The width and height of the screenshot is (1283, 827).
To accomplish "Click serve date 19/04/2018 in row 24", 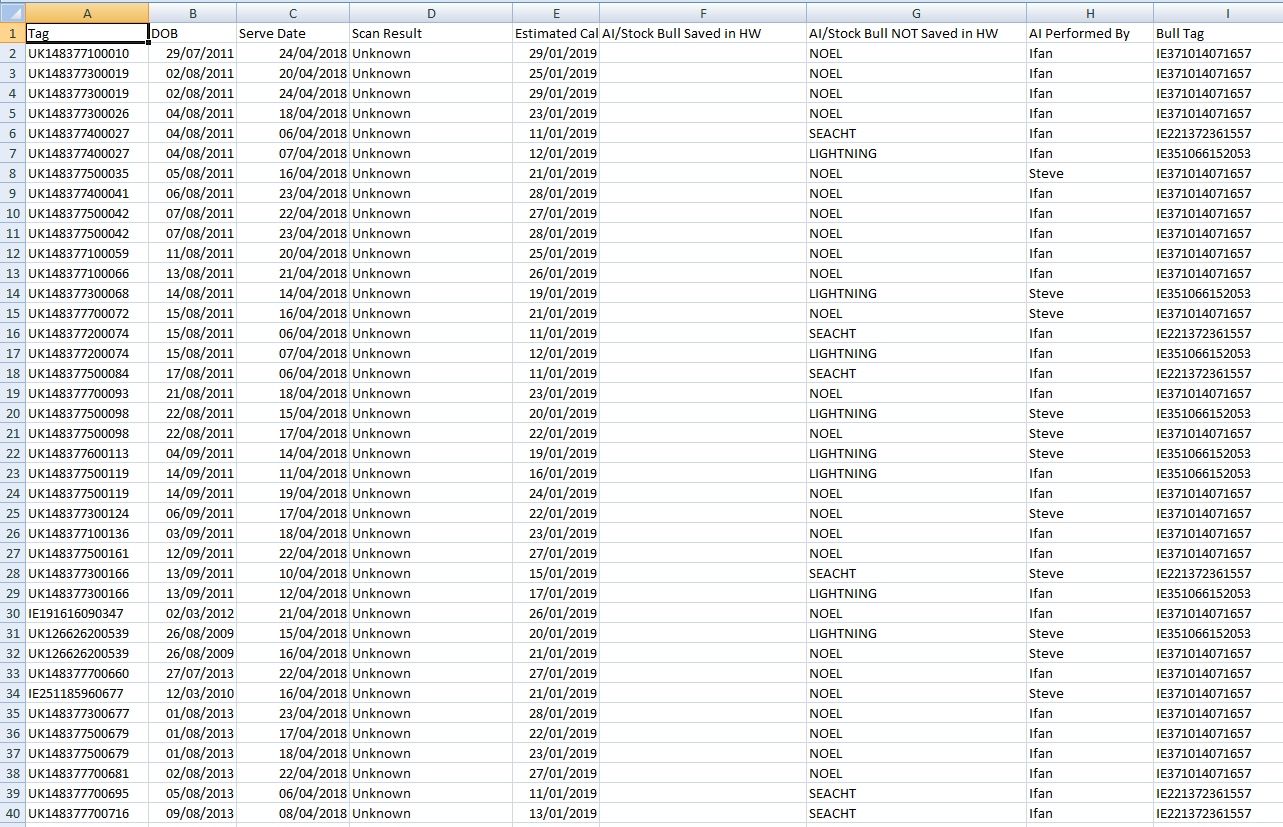I will (x=293, y=493).
